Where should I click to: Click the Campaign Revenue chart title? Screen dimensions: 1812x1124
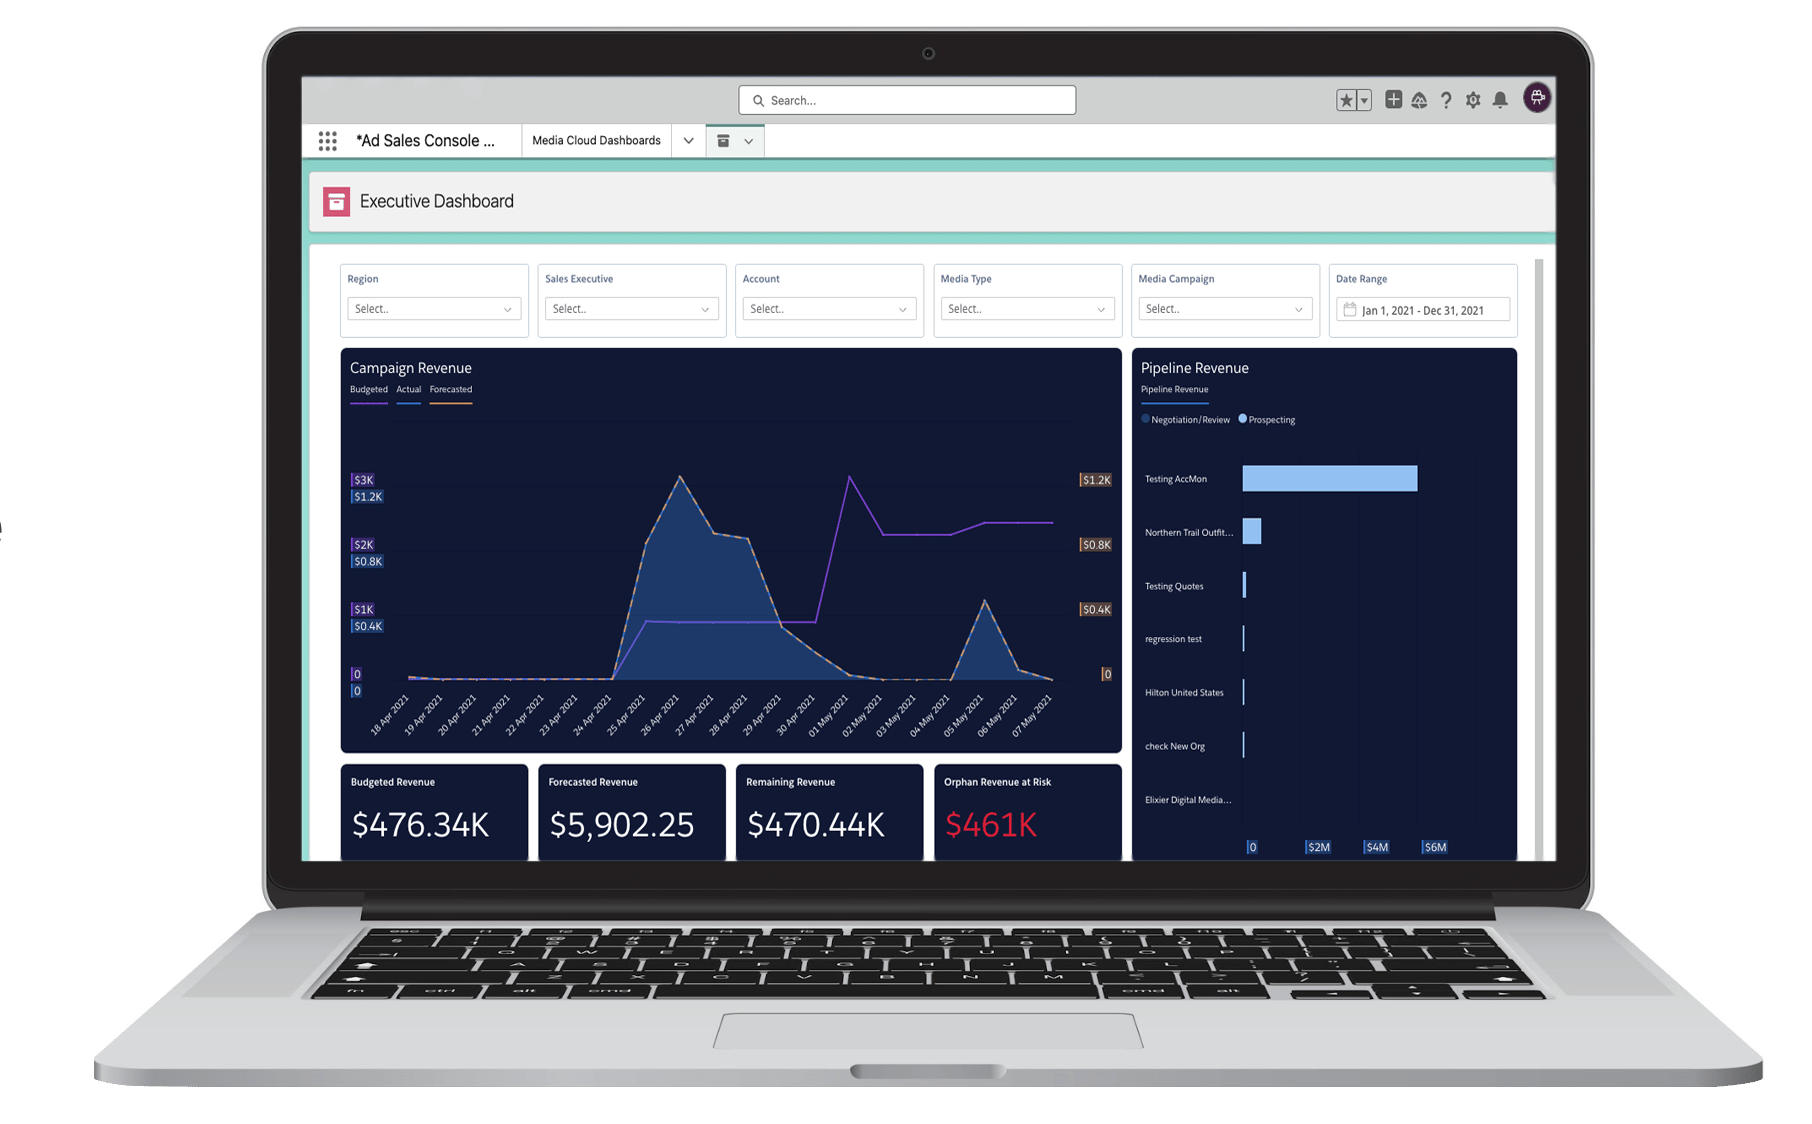pyautogui.click(x=410, y=368)
